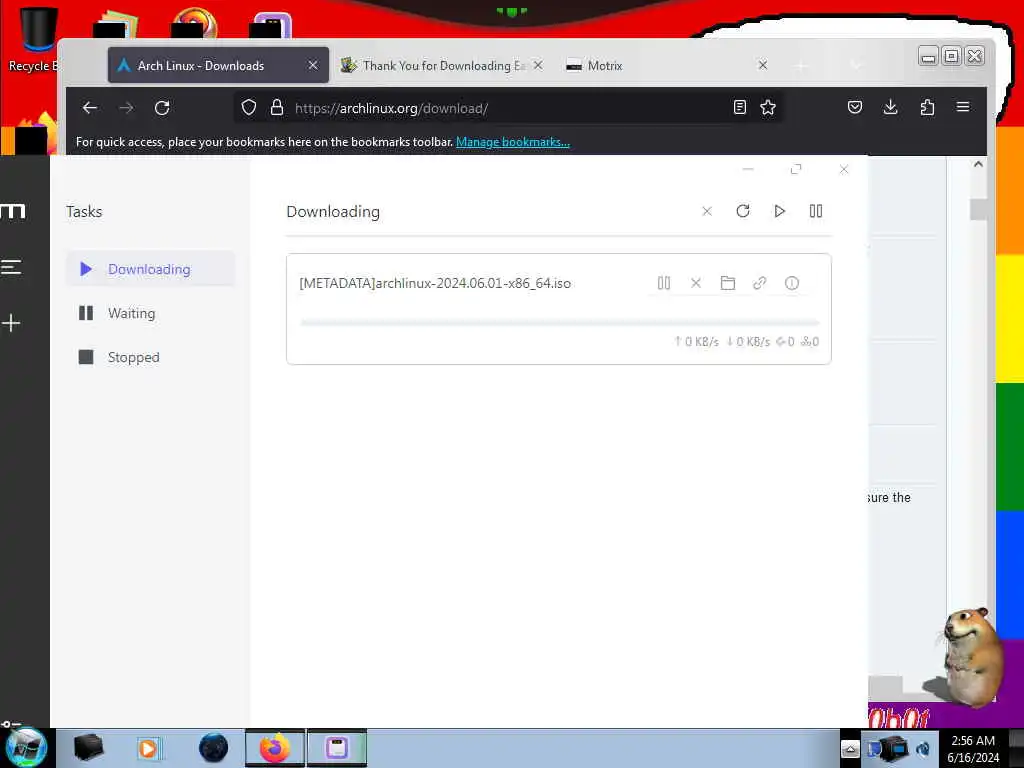Screen dimensions: 1024x768
Task: Close the Arch Linux - Downloads tab
Action: point(313,65)
